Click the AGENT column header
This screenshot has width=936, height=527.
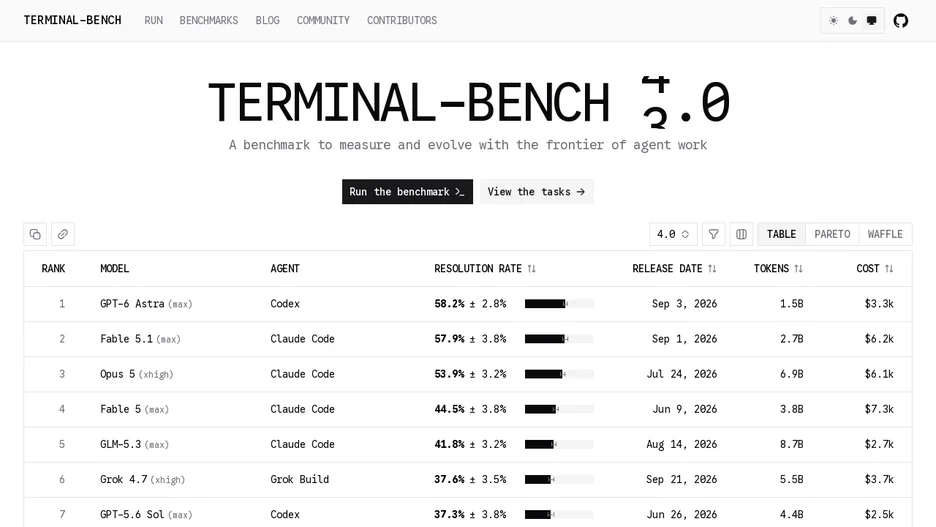coord(285,269)
